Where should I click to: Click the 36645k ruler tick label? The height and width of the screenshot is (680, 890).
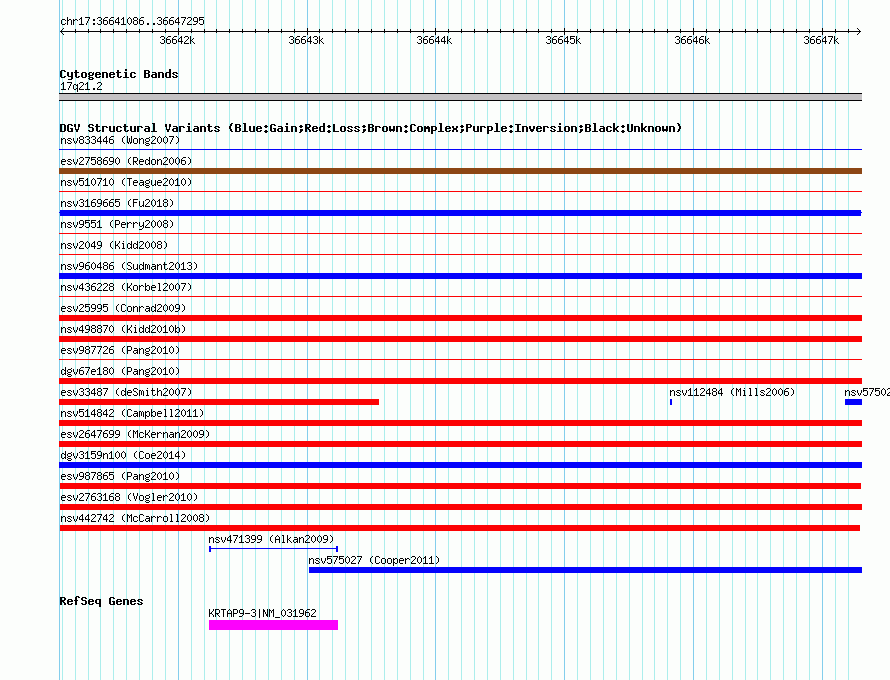(563, 40)
